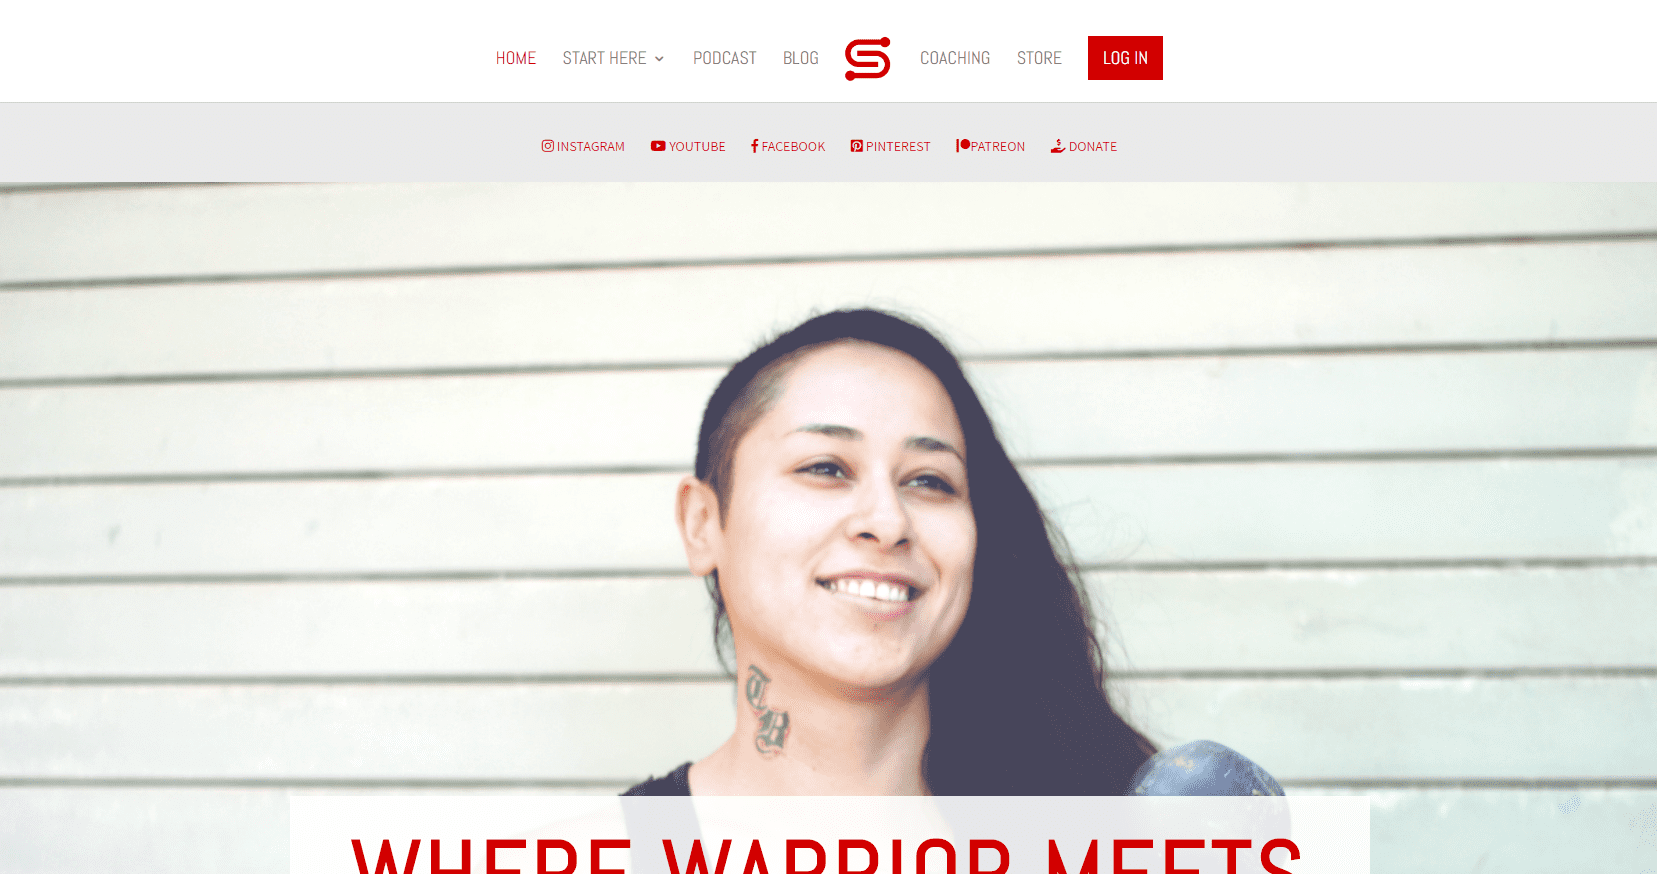1657x874 pixels.
Task: Visit the Store page
Action: [x=1039, y=58]
